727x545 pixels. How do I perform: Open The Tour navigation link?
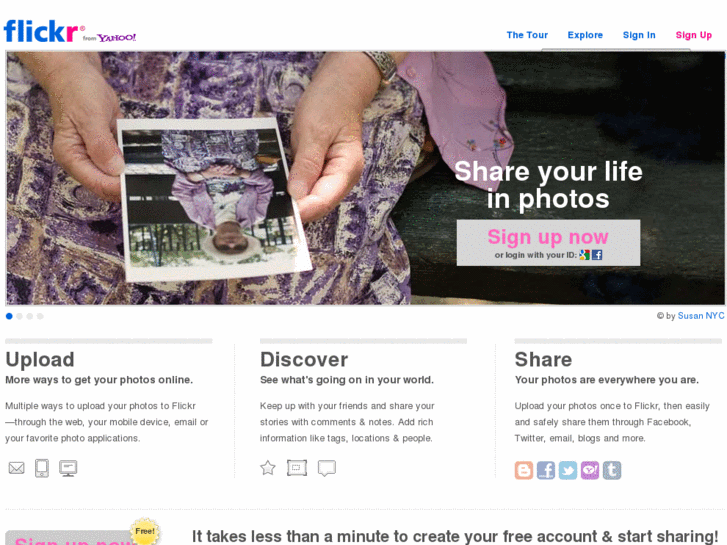(527, 35)
